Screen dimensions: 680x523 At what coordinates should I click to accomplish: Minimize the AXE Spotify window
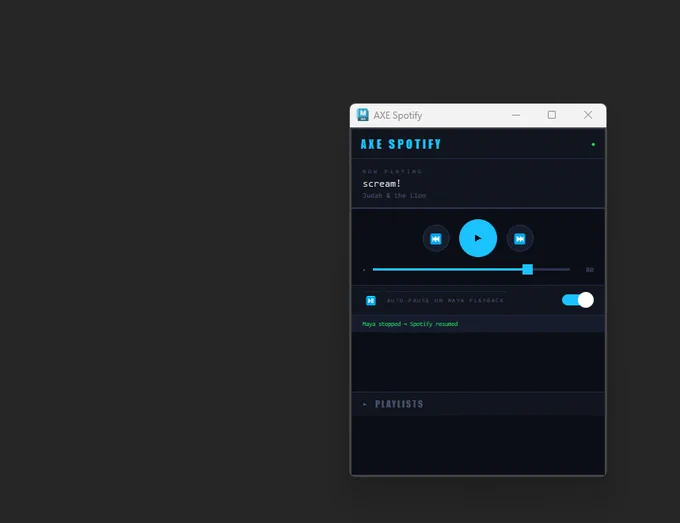[x=516, y=115]
